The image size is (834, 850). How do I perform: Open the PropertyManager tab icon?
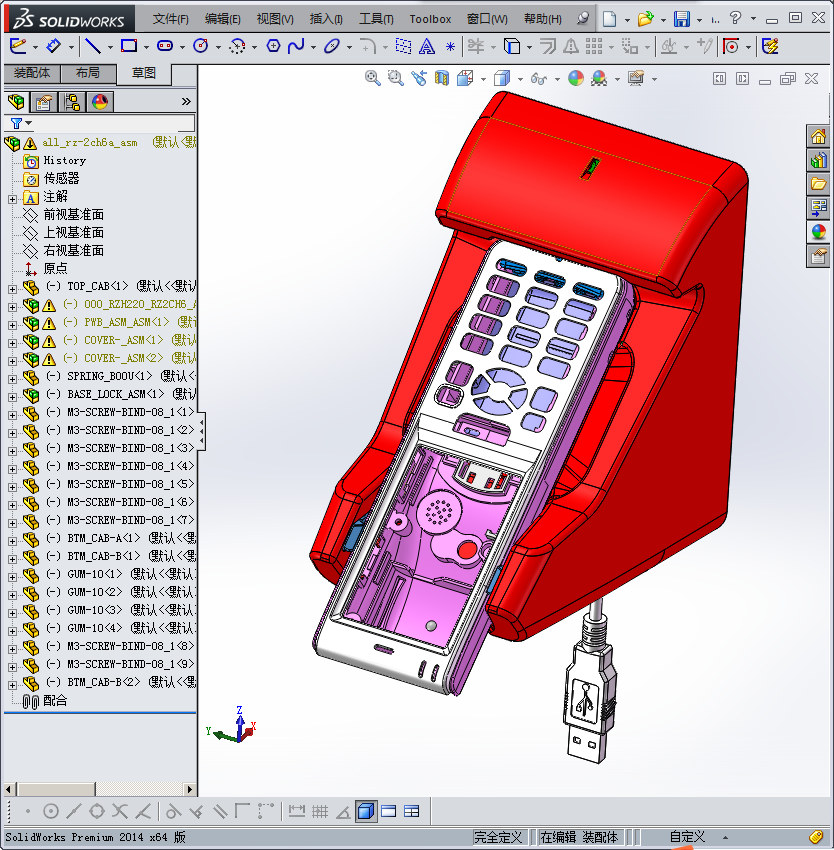pyautogui.click(x=44, y=101)
